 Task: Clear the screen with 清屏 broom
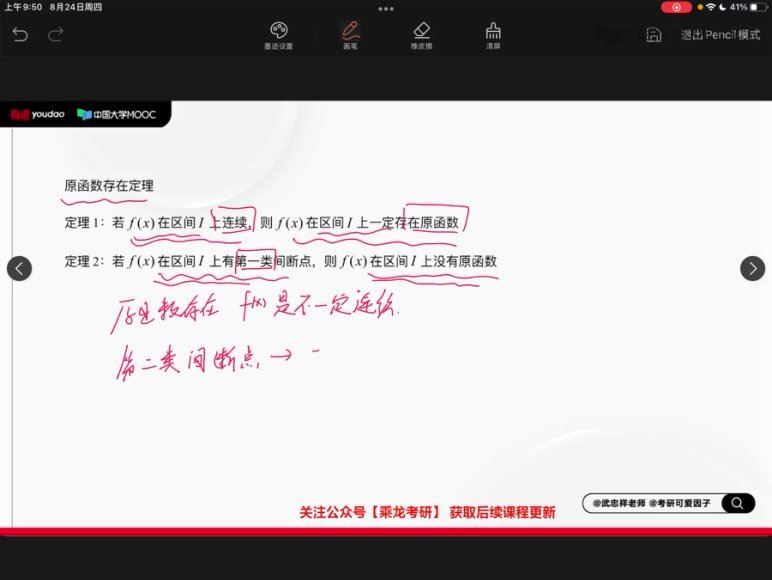click(493, 35)
